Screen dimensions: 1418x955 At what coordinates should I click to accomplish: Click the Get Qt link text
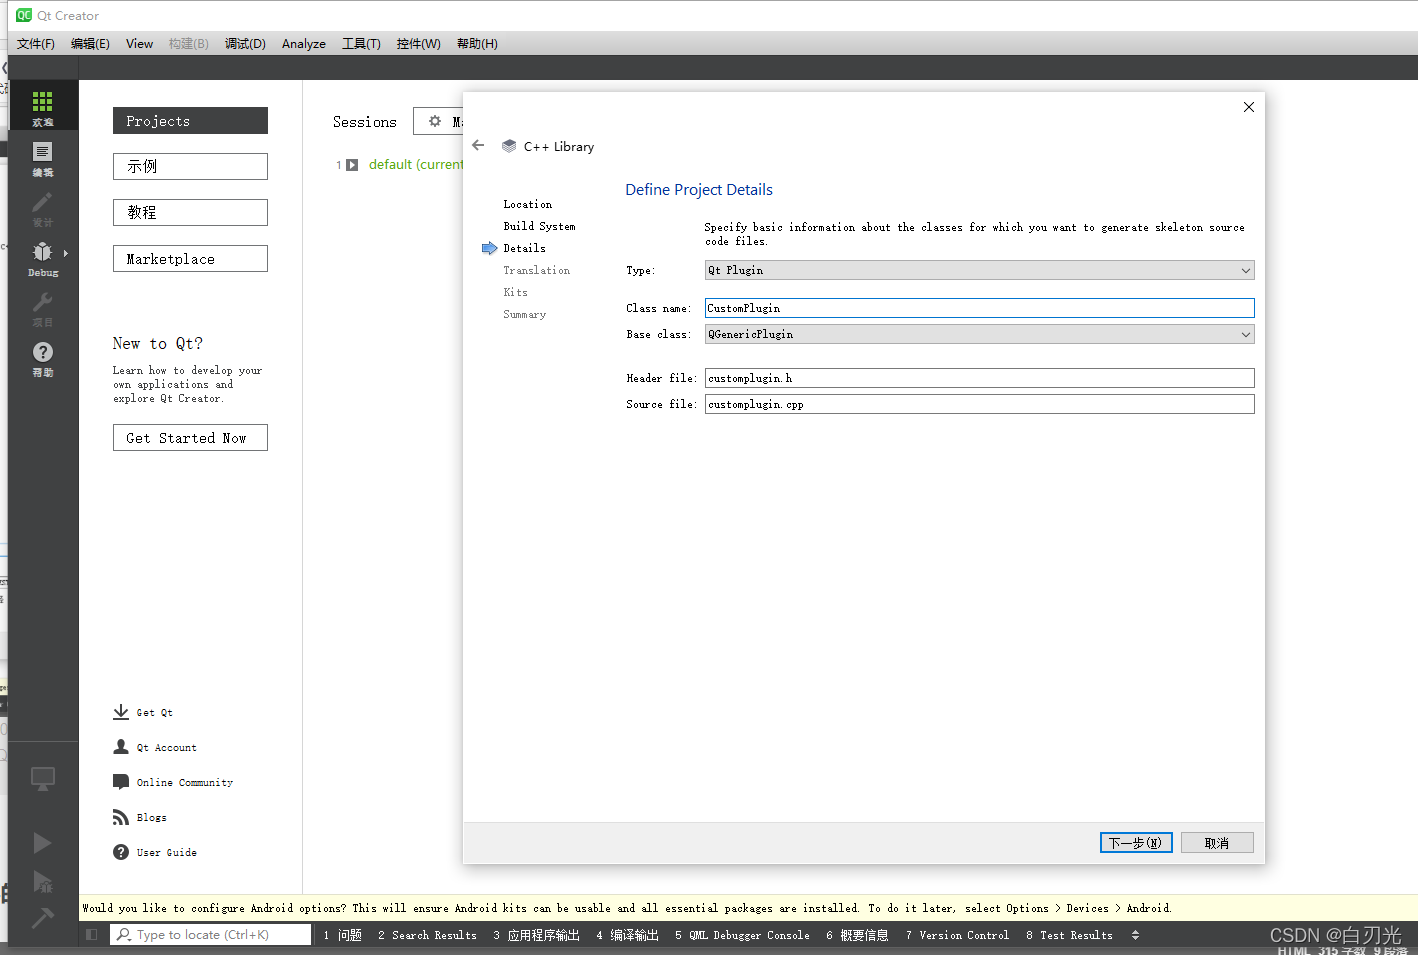pos(155,712)
